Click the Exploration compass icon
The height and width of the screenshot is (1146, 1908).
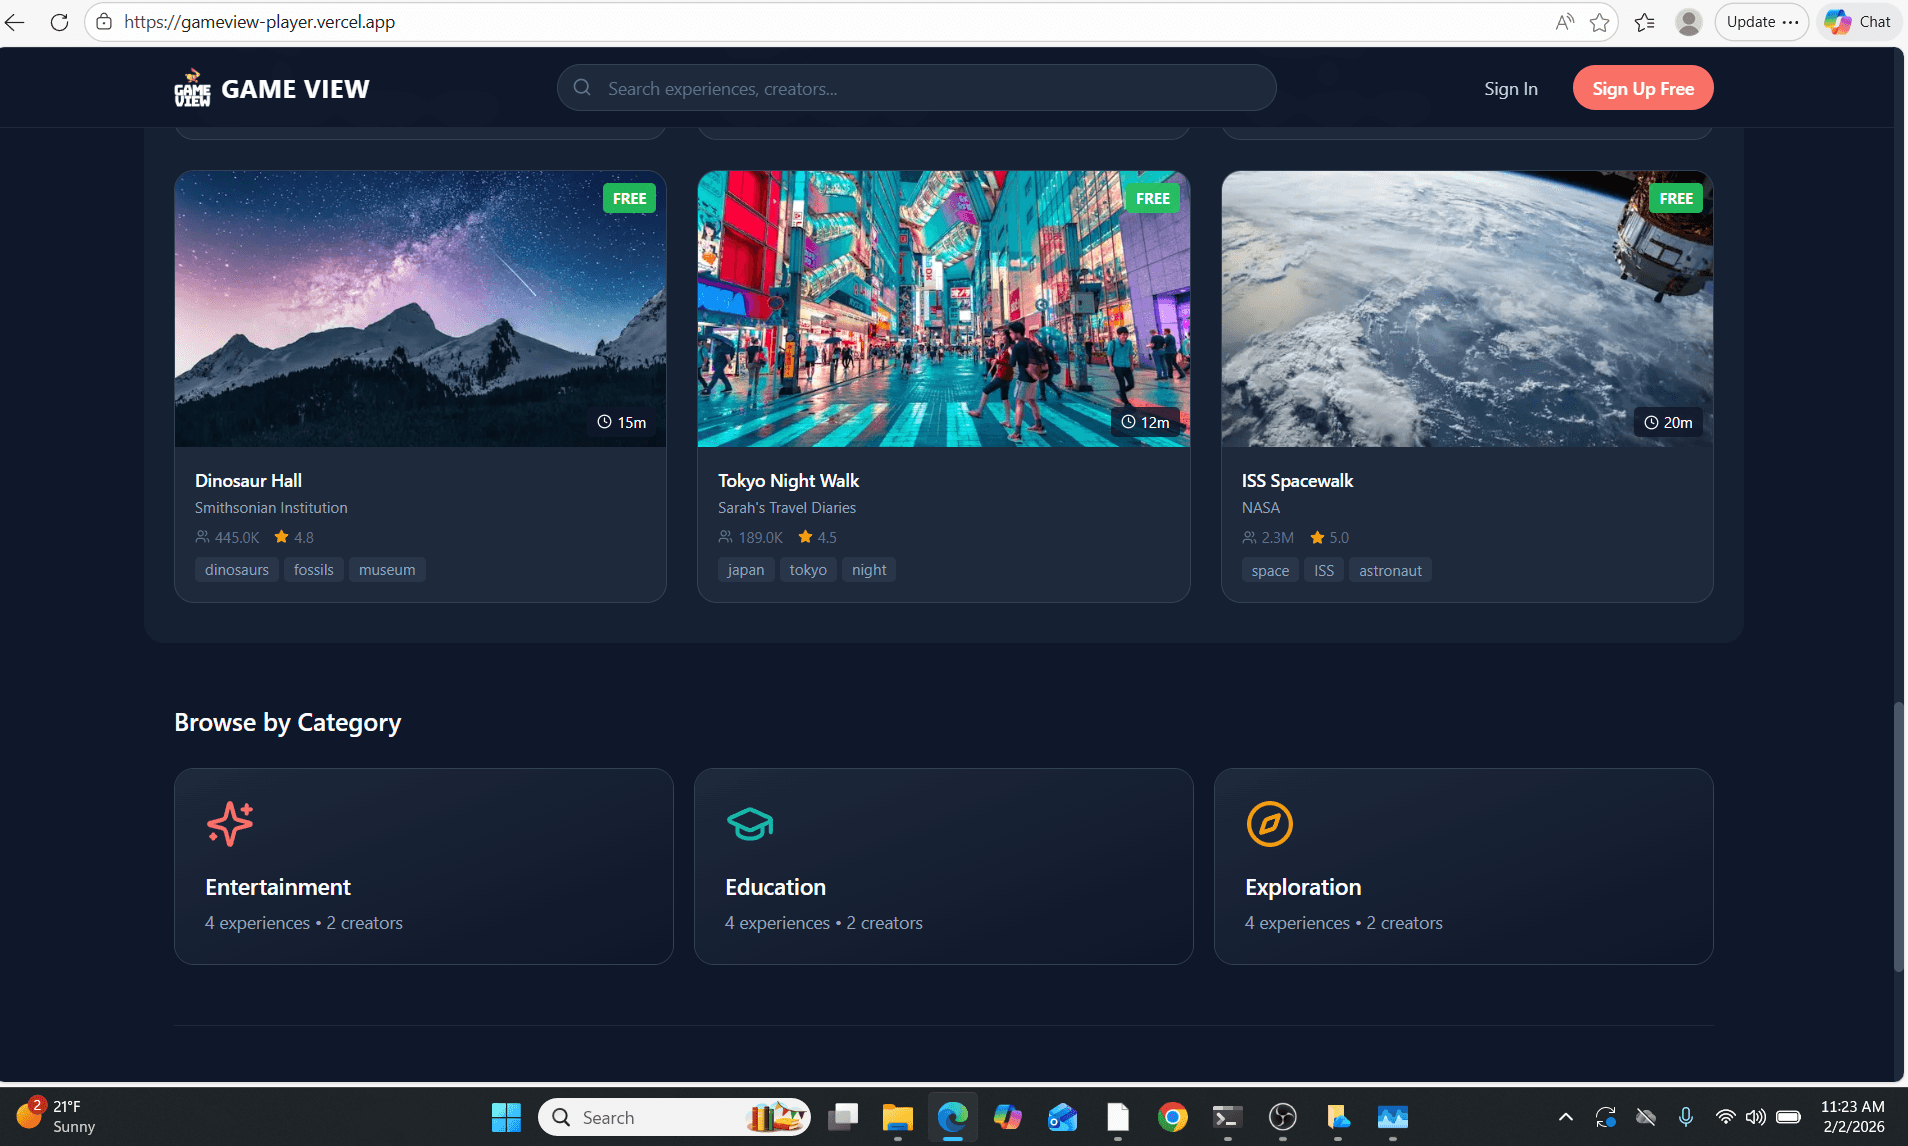point(1269,824)
